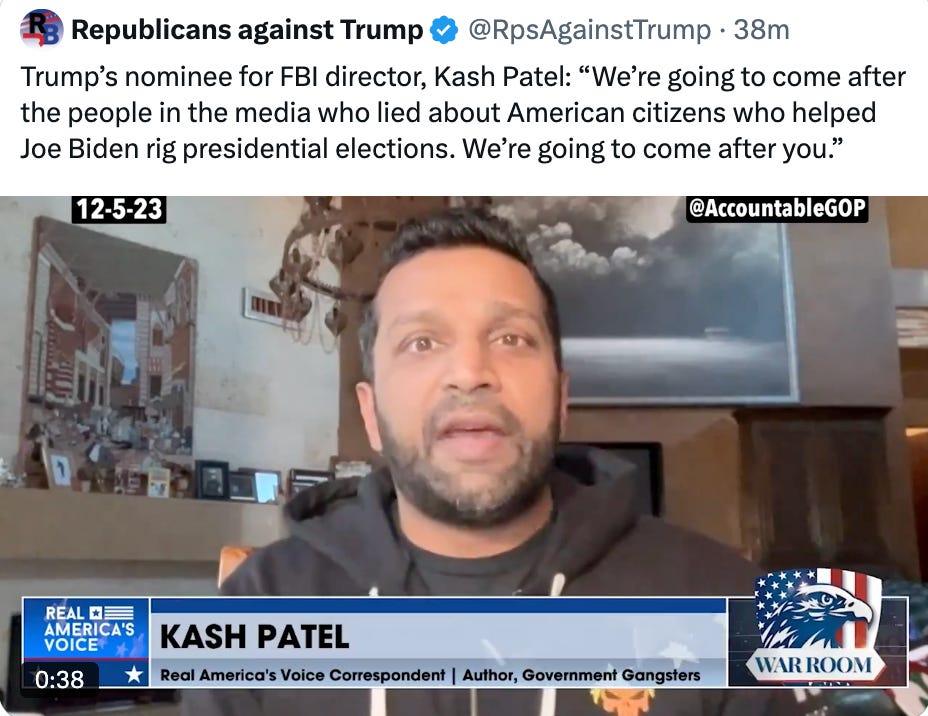Viewport: 928px width, 716px height.
Task: Click the Real America's Voice logo
Action: (86, 629)
